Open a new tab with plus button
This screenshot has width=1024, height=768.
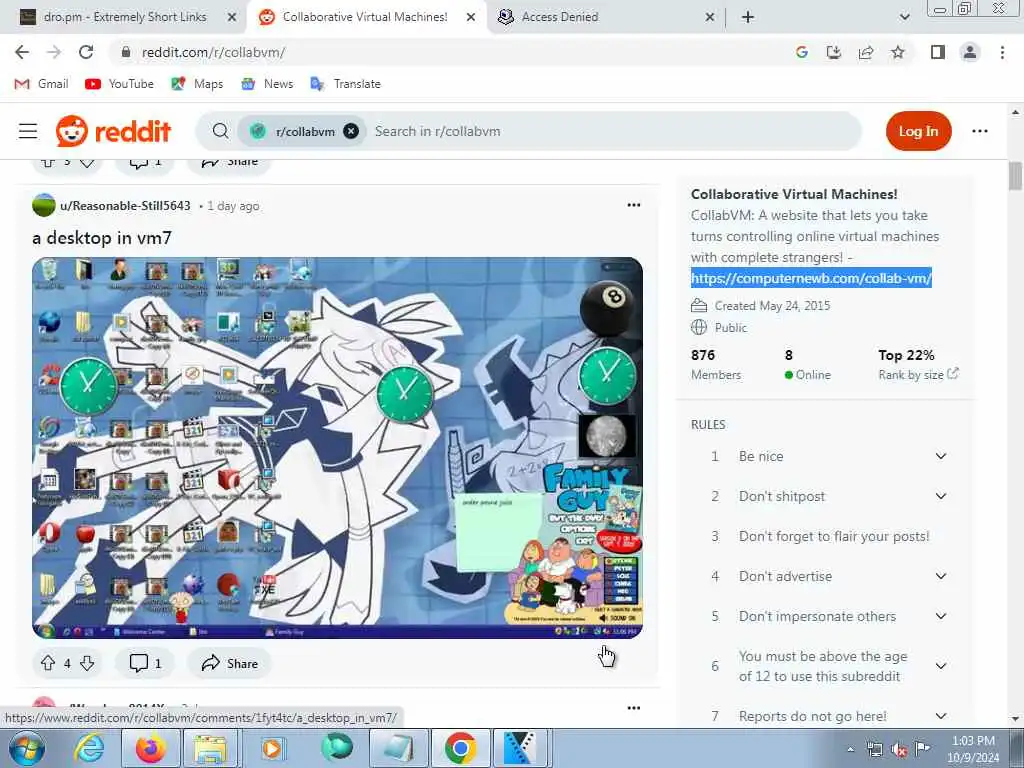748,17
